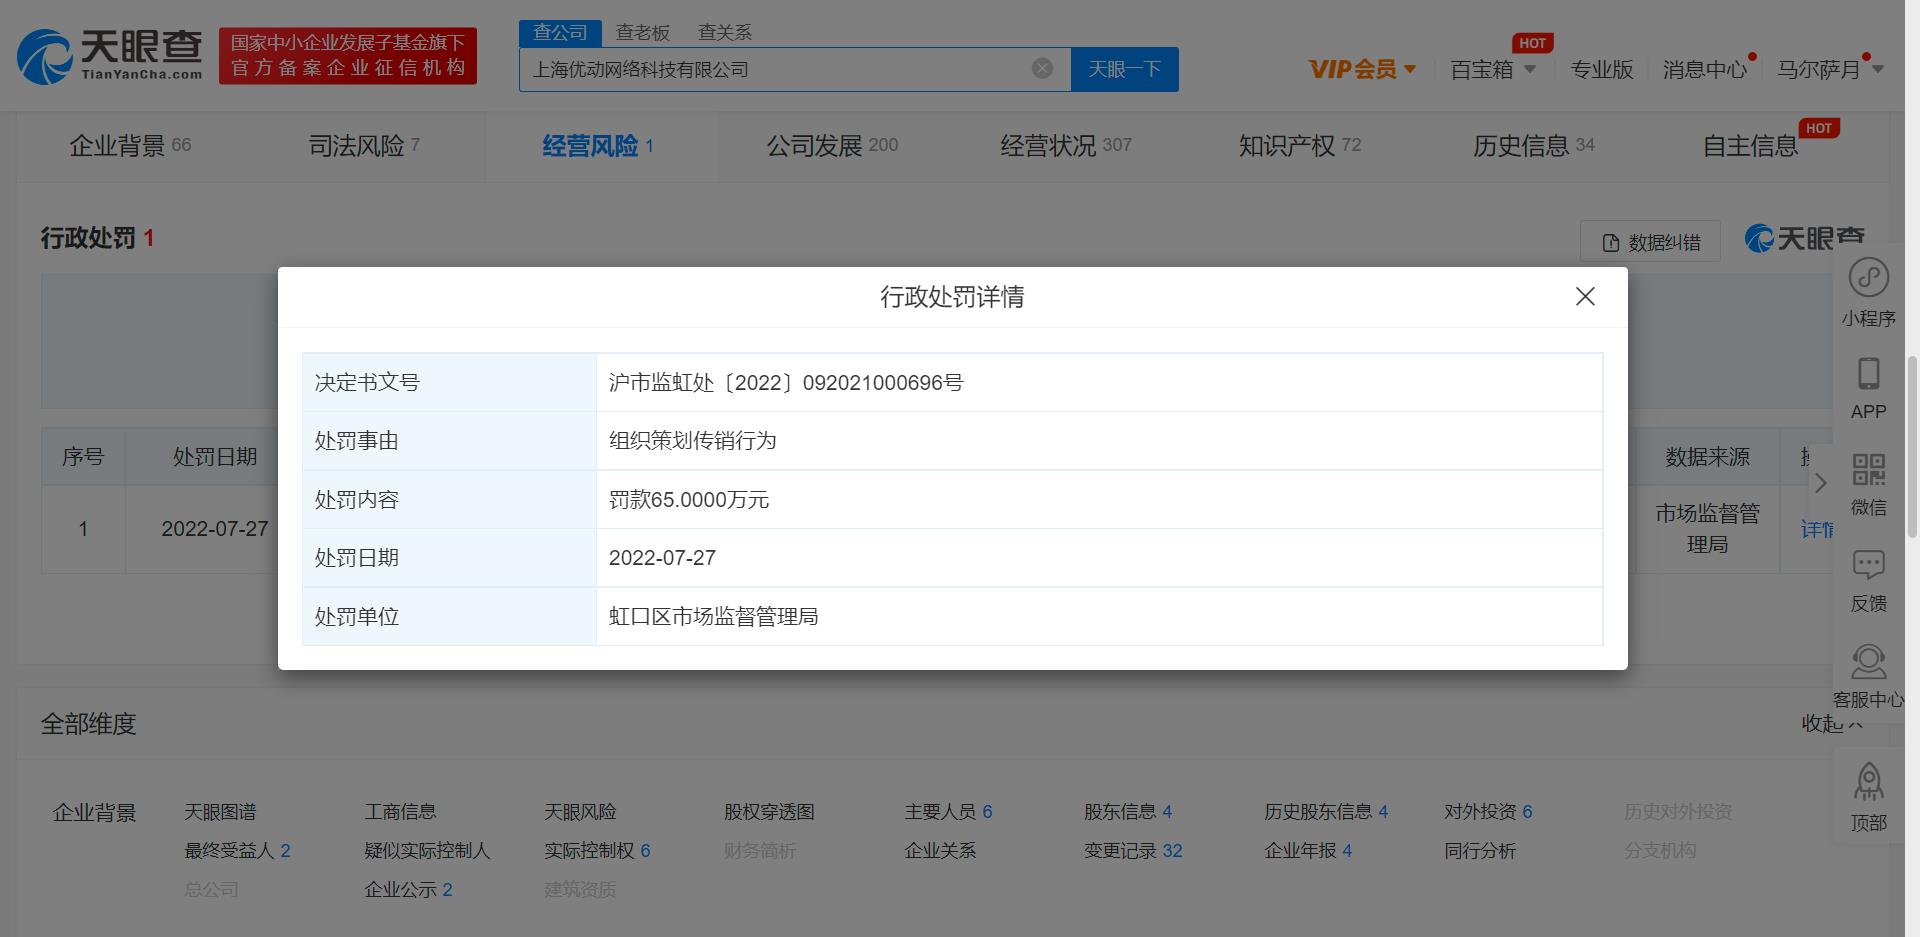
Task: Open 历史股东信息 4 link
Action: click(x=1326, y=812)
